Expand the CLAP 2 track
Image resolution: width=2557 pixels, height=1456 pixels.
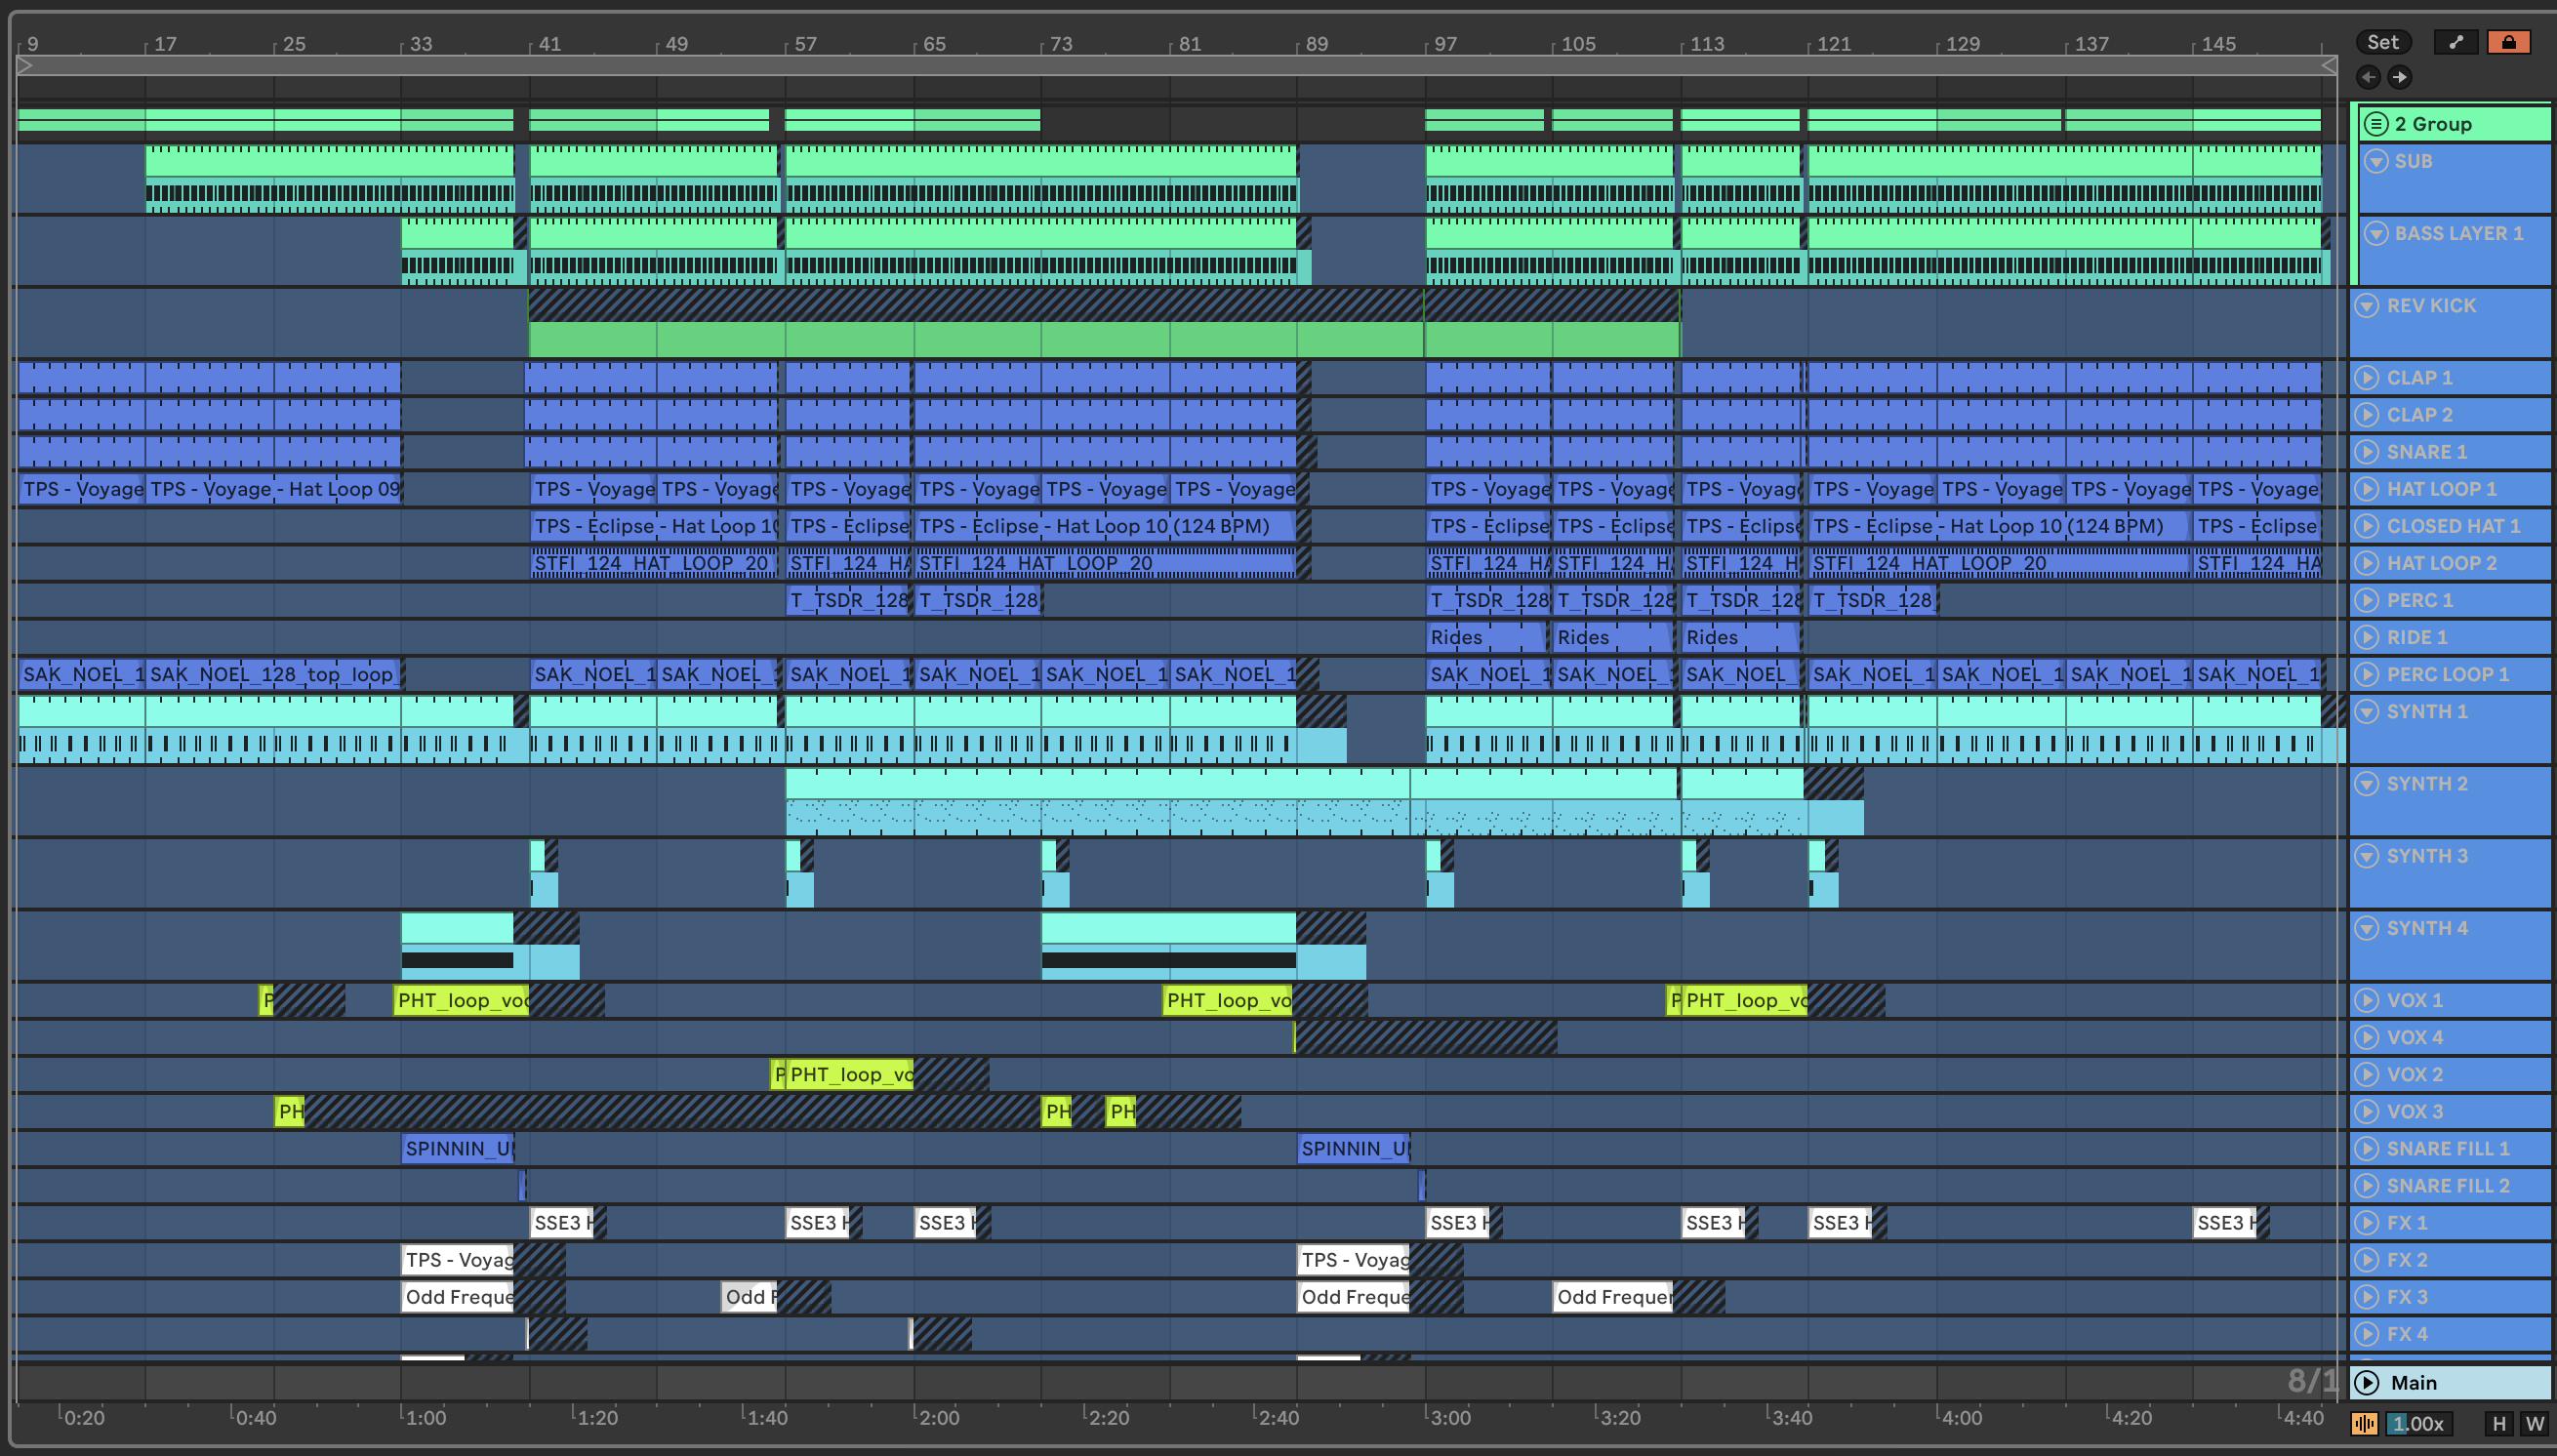(x=2366, y=415)
